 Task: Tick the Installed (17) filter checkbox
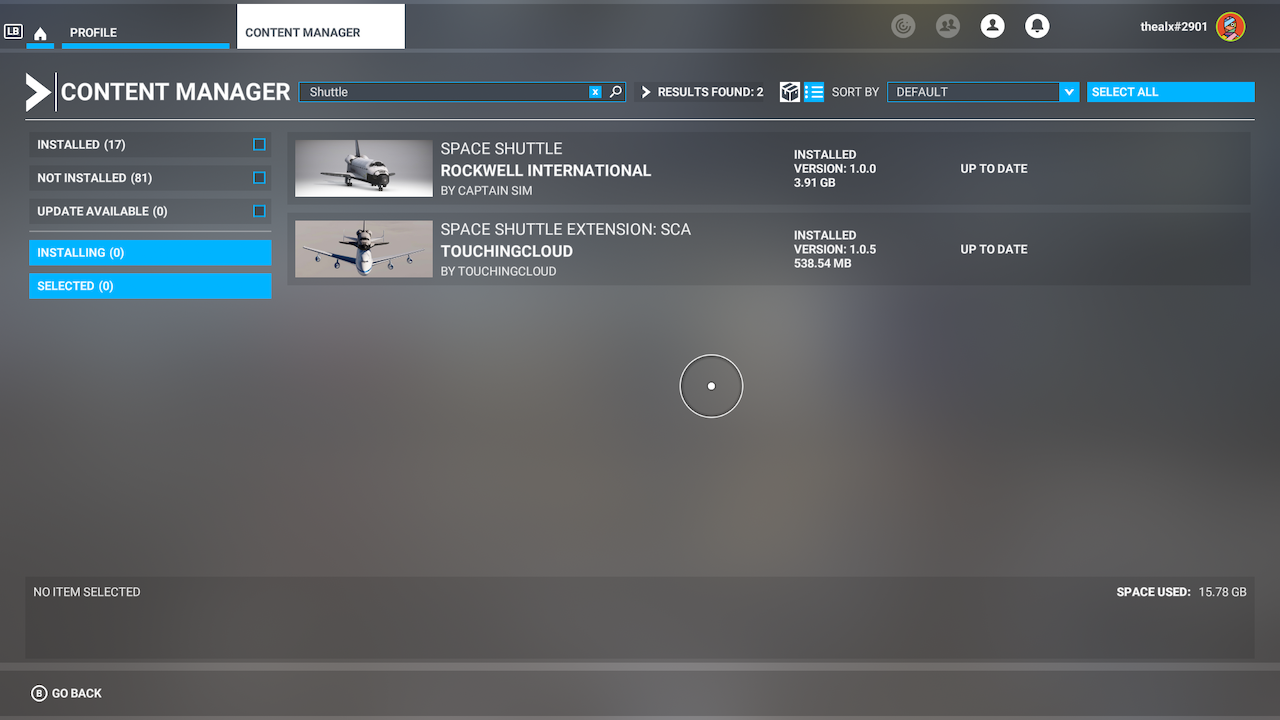point(259,145)
